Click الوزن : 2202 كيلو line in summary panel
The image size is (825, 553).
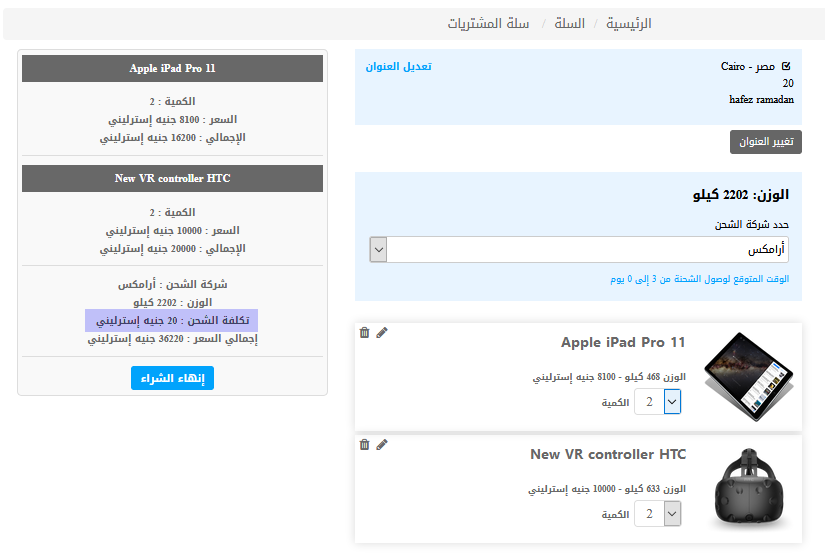(173, 303)
